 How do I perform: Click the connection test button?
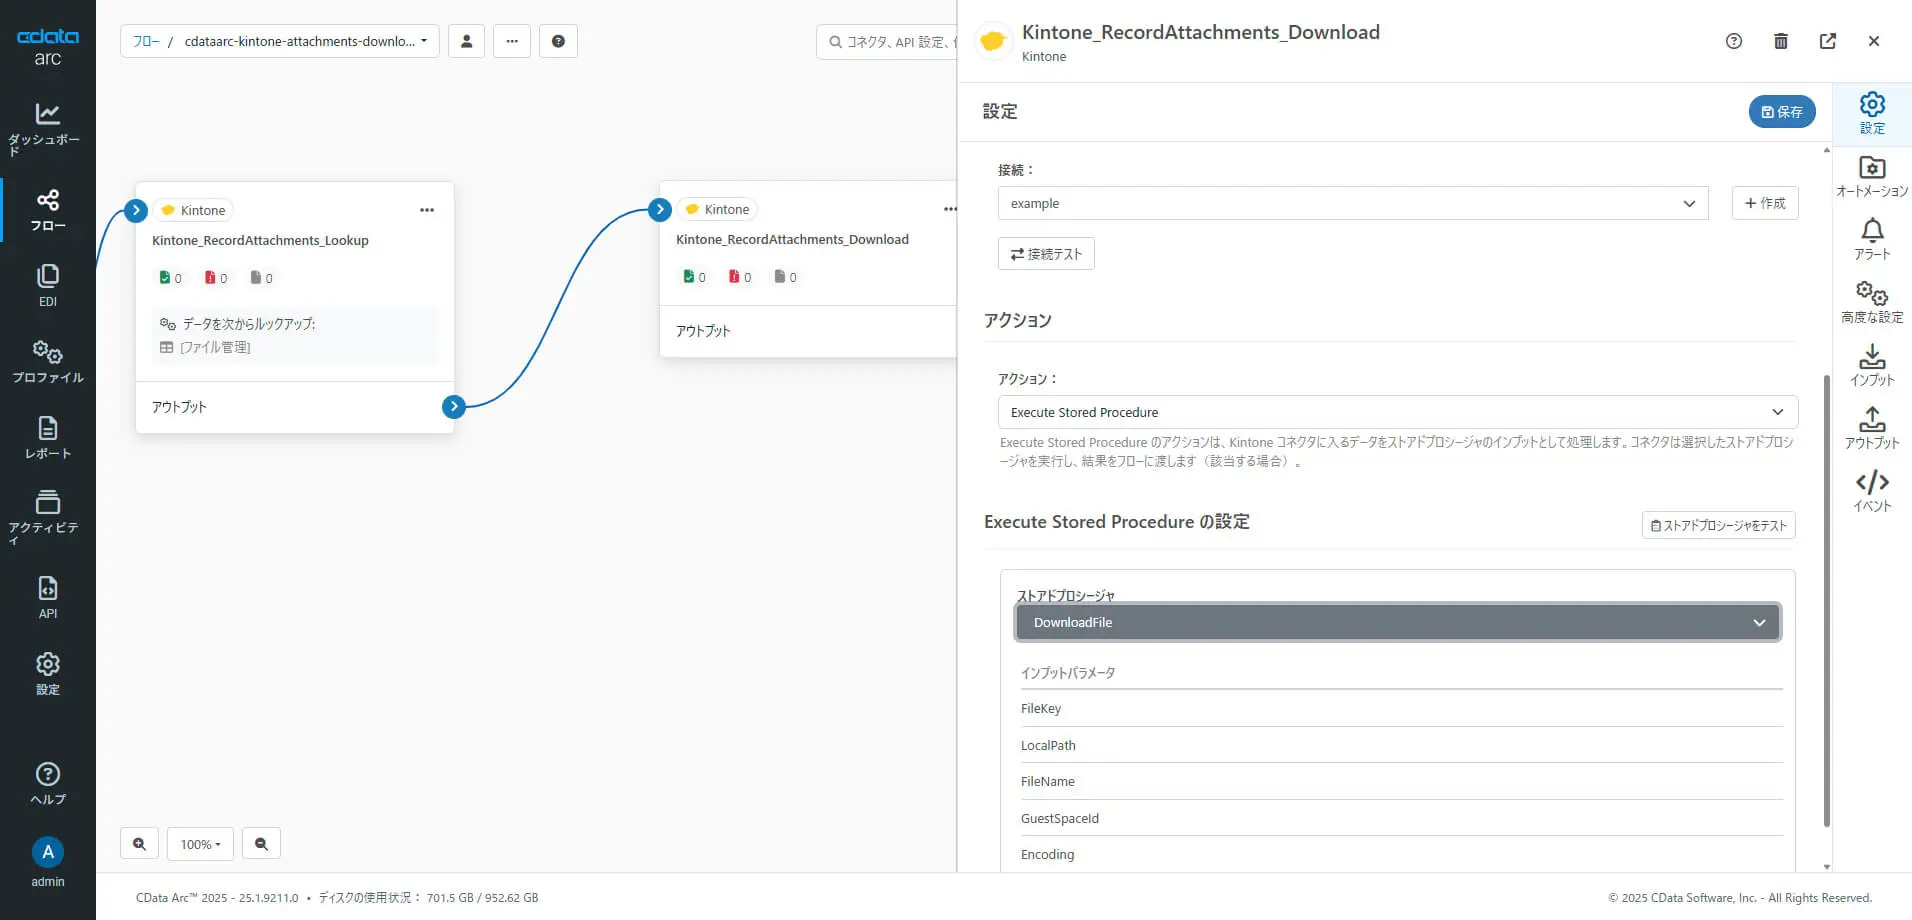[x=1046, y=254]
